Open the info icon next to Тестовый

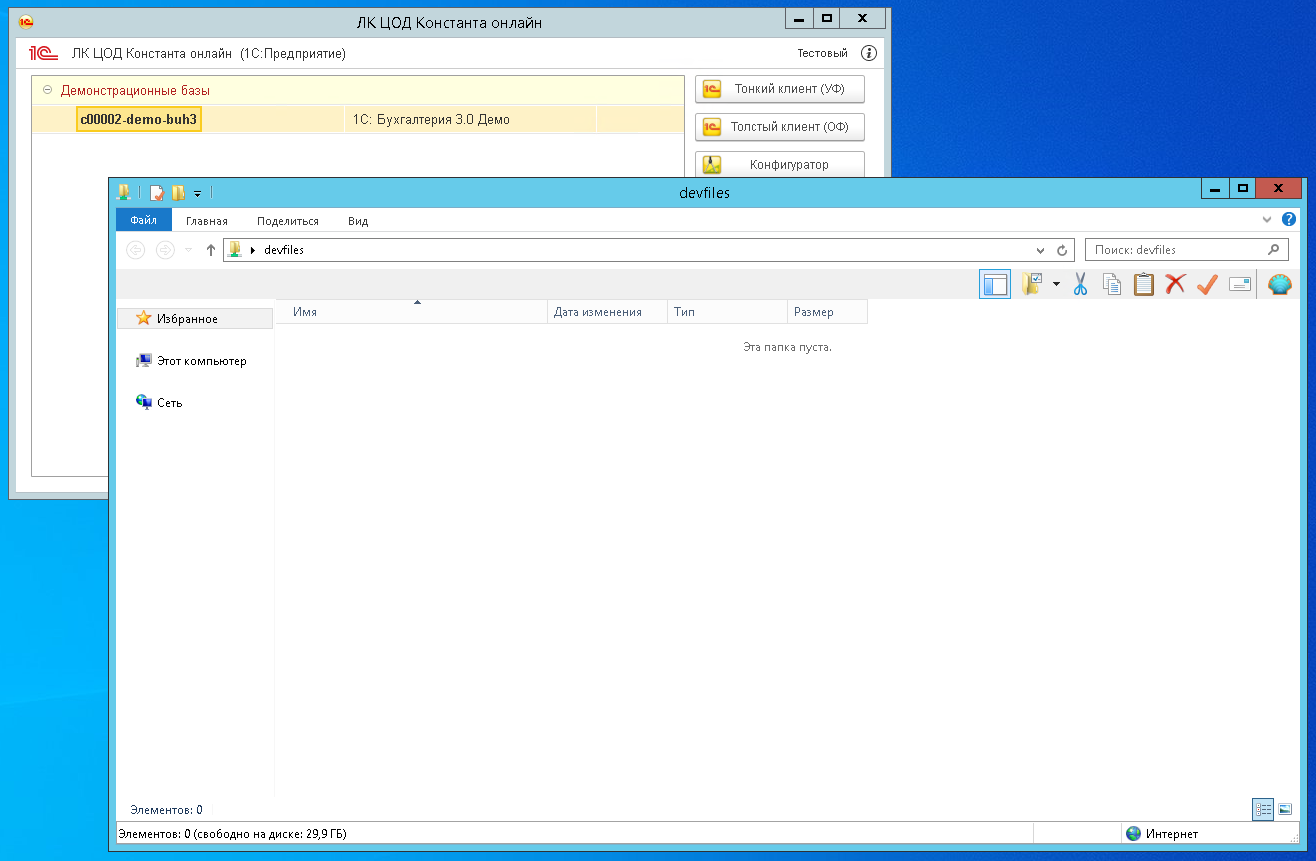[869, 53]
